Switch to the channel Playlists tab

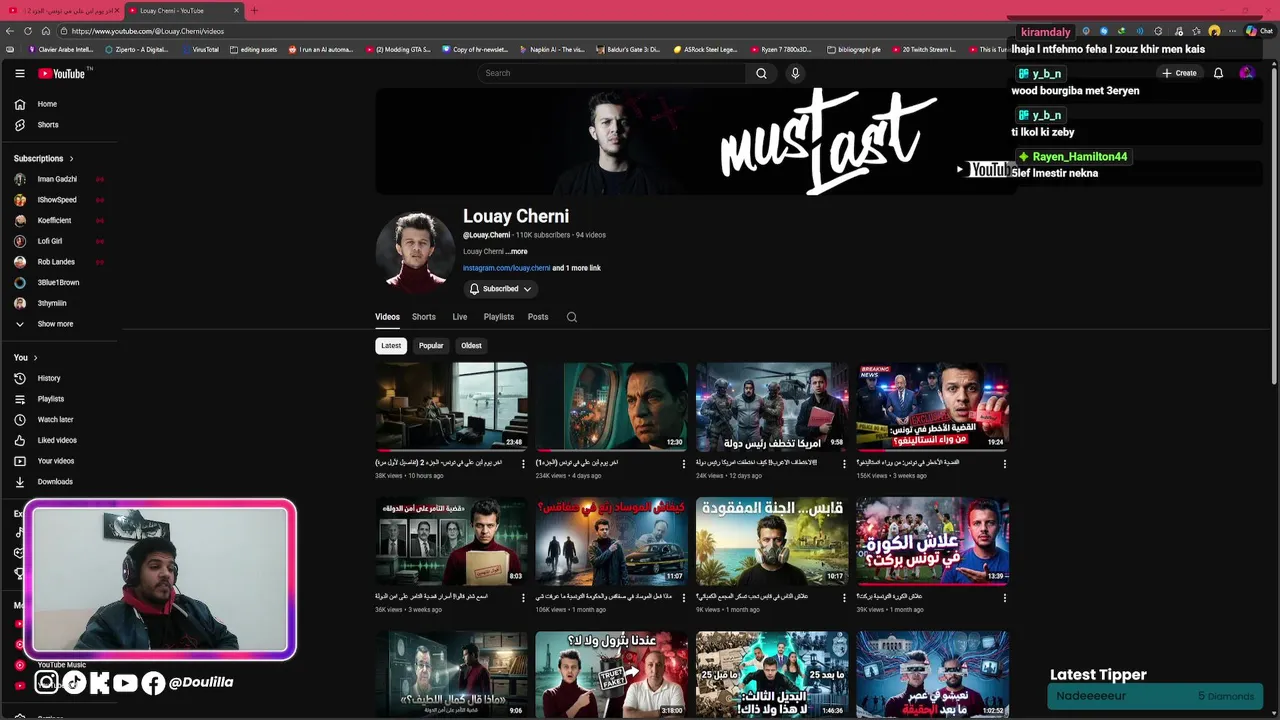coord(499,317)
